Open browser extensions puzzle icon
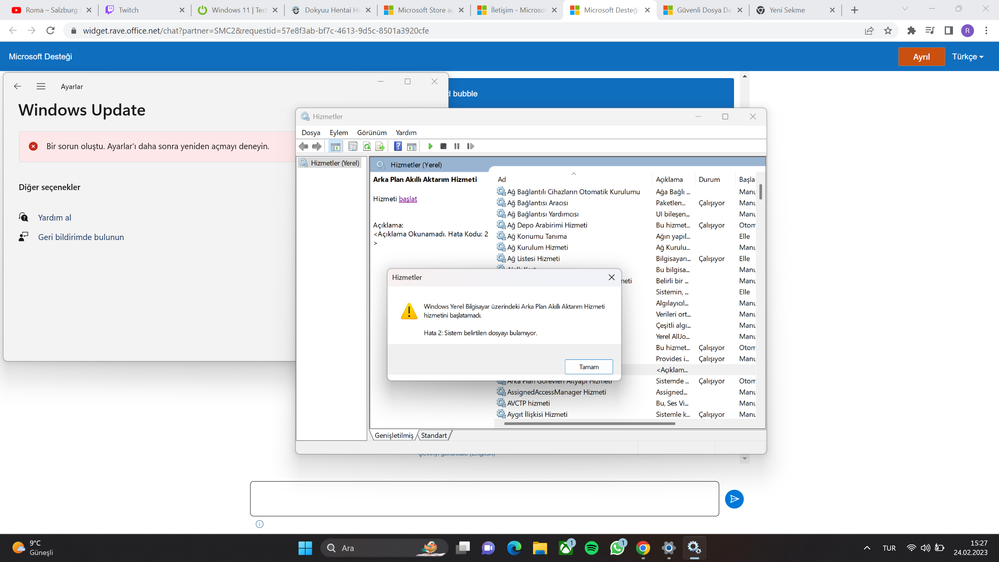The height and width of the screenshot is (562, 999). point(911,31)
